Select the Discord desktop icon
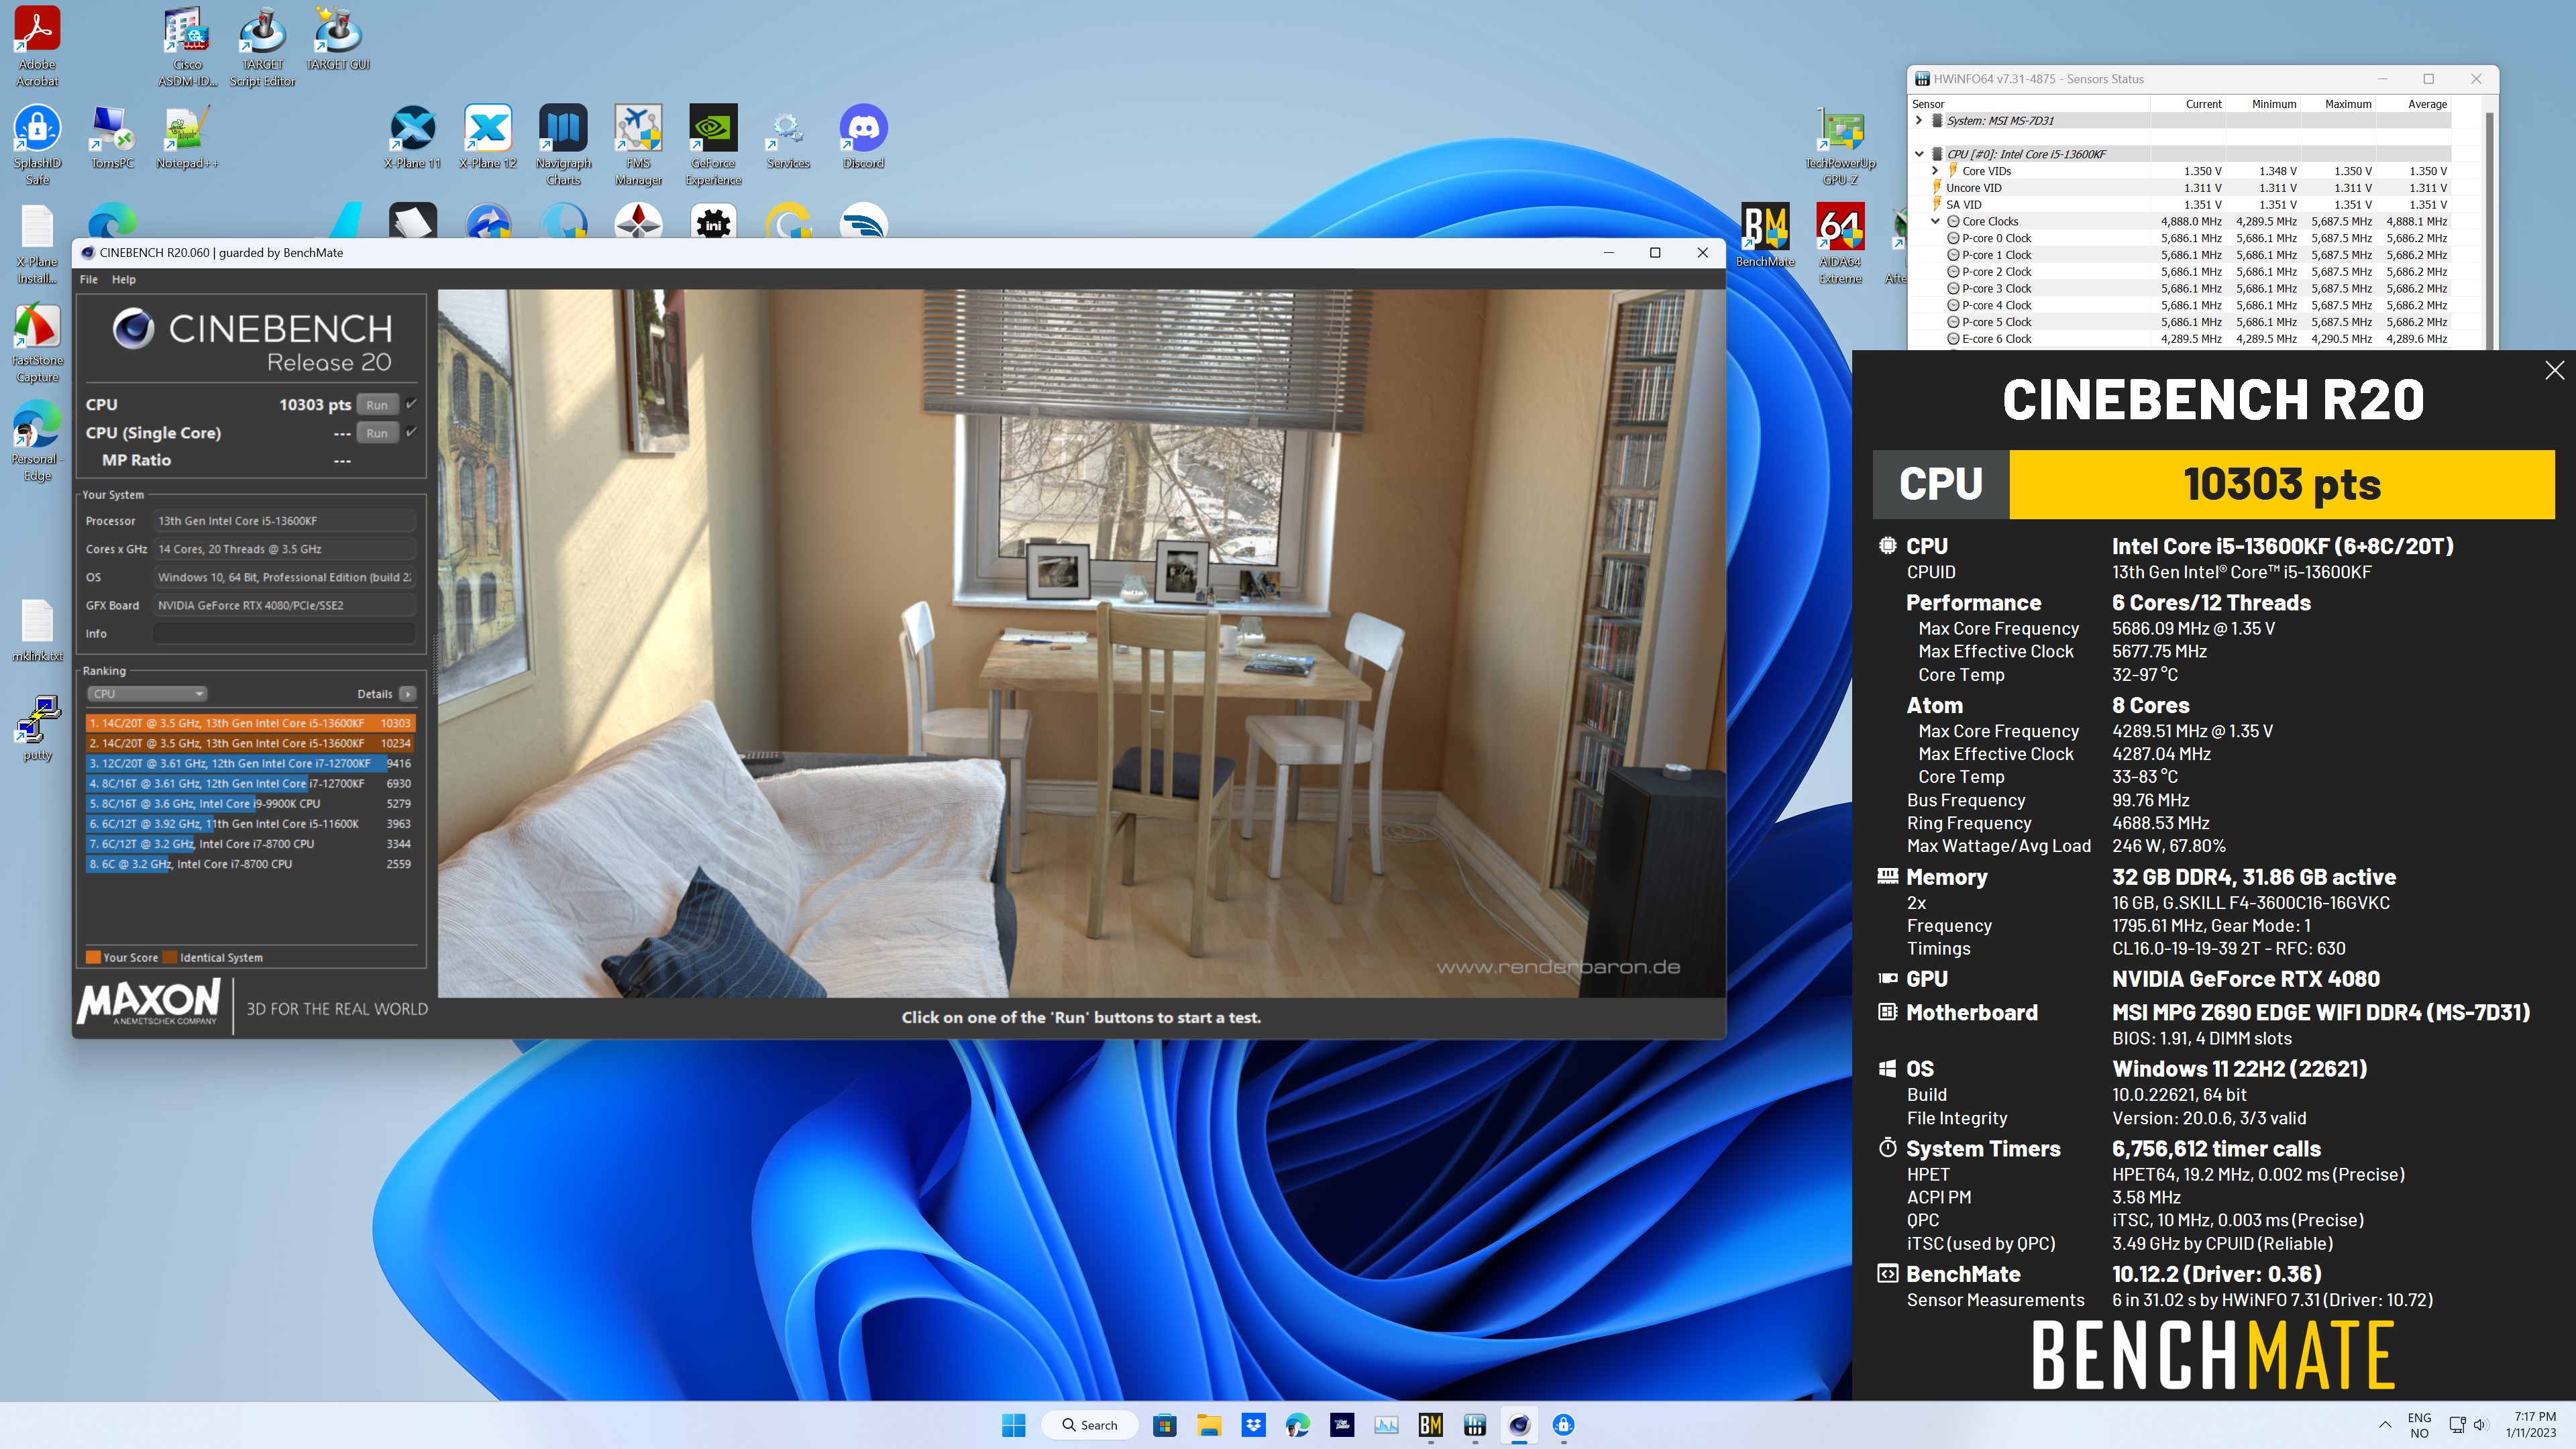The width and height of the screenshot is (2576, 1449). 863,137
